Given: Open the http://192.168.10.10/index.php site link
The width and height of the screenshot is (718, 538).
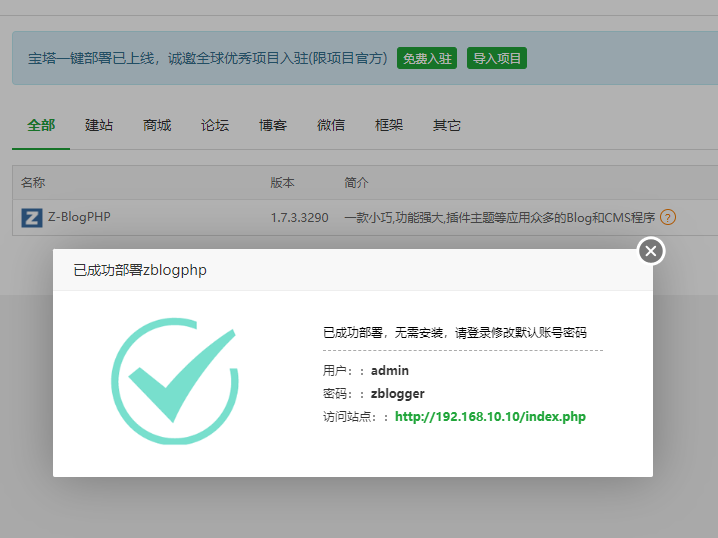Looking at the screenshot, I should (x=490, y=417).
